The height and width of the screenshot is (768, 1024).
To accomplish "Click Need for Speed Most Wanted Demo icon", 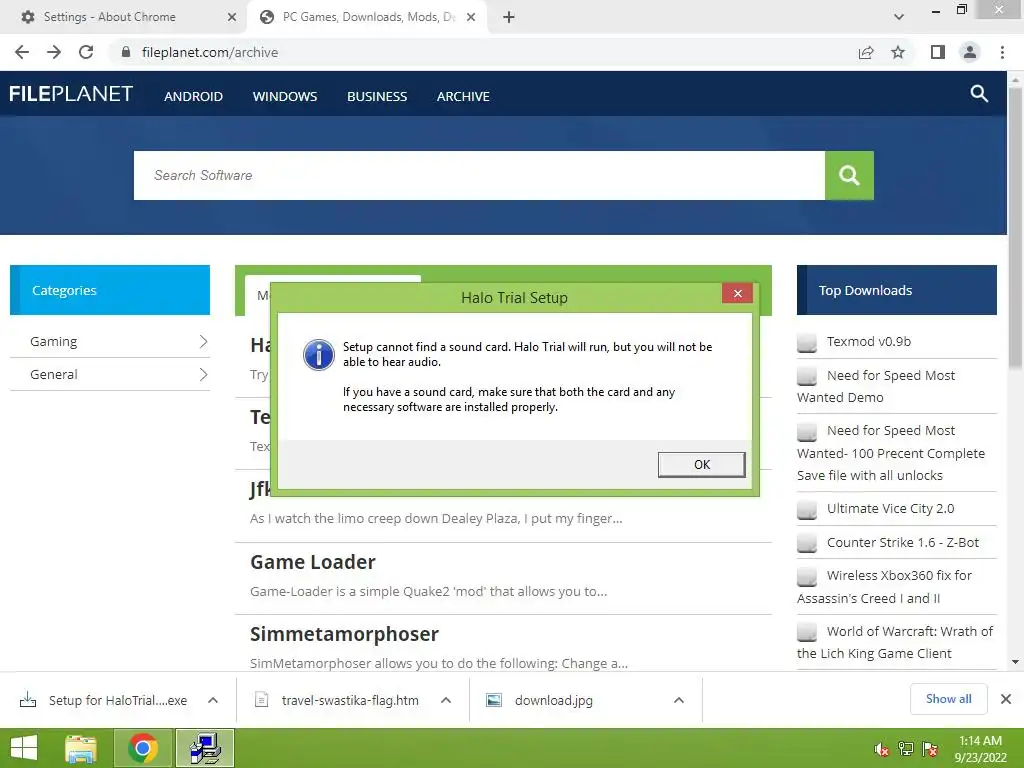I will 807,376.
